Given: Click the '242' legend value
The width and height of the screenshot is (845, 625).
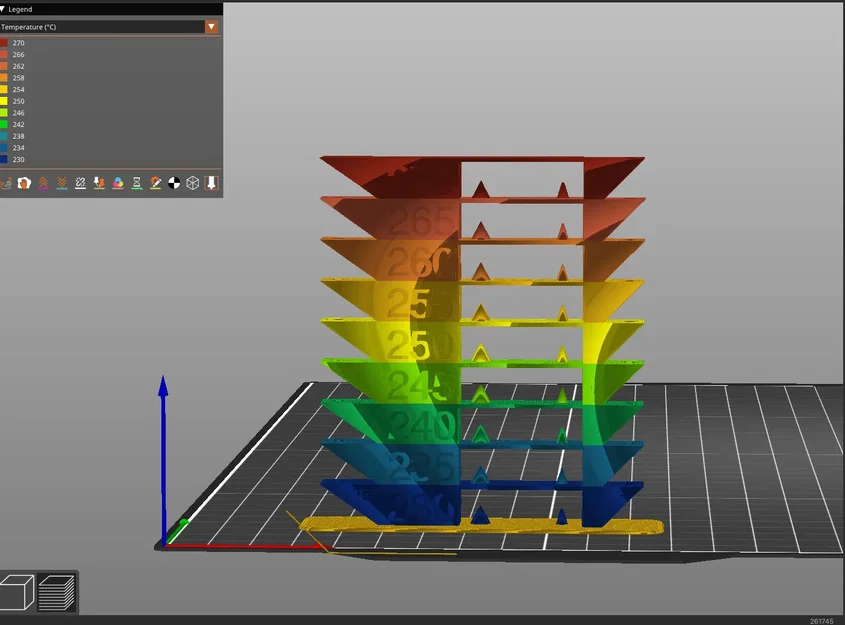Looking at the screenshot, I should point(18,124).
